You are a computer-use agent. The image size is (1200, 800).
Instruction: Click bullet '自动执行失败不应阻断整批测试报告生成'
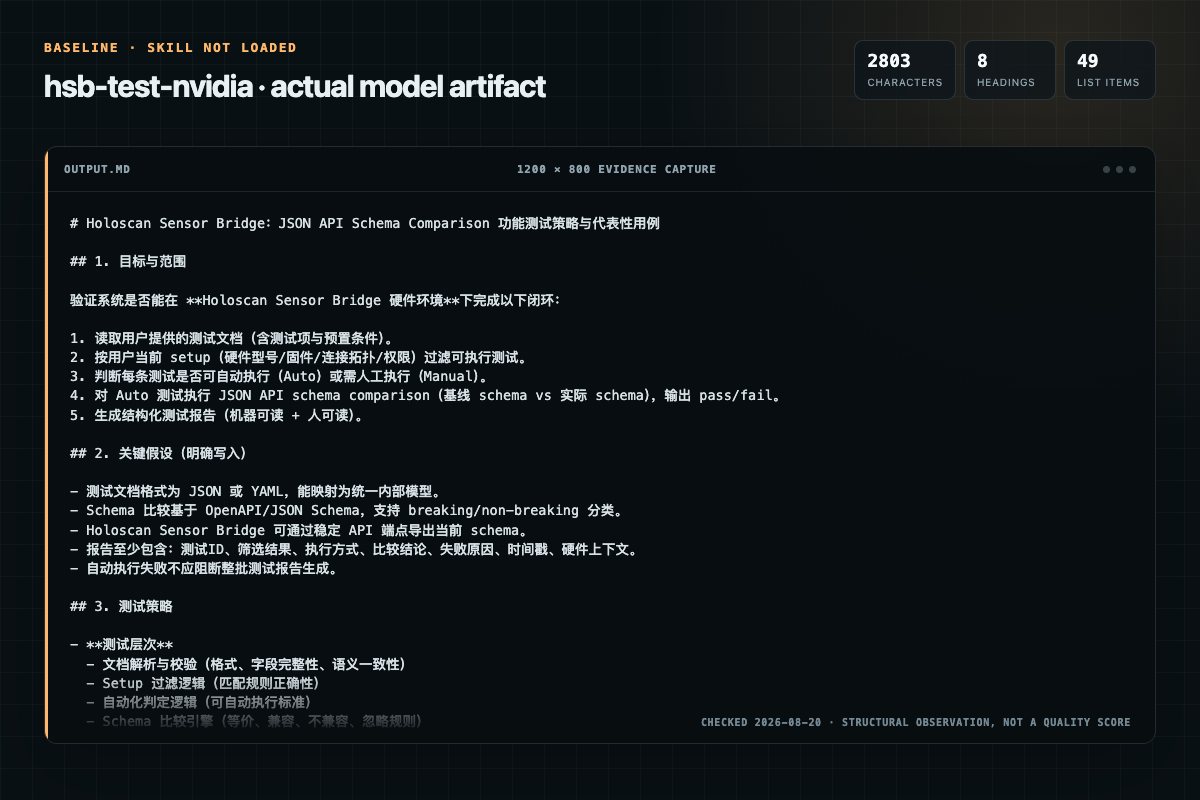point(204,567)
